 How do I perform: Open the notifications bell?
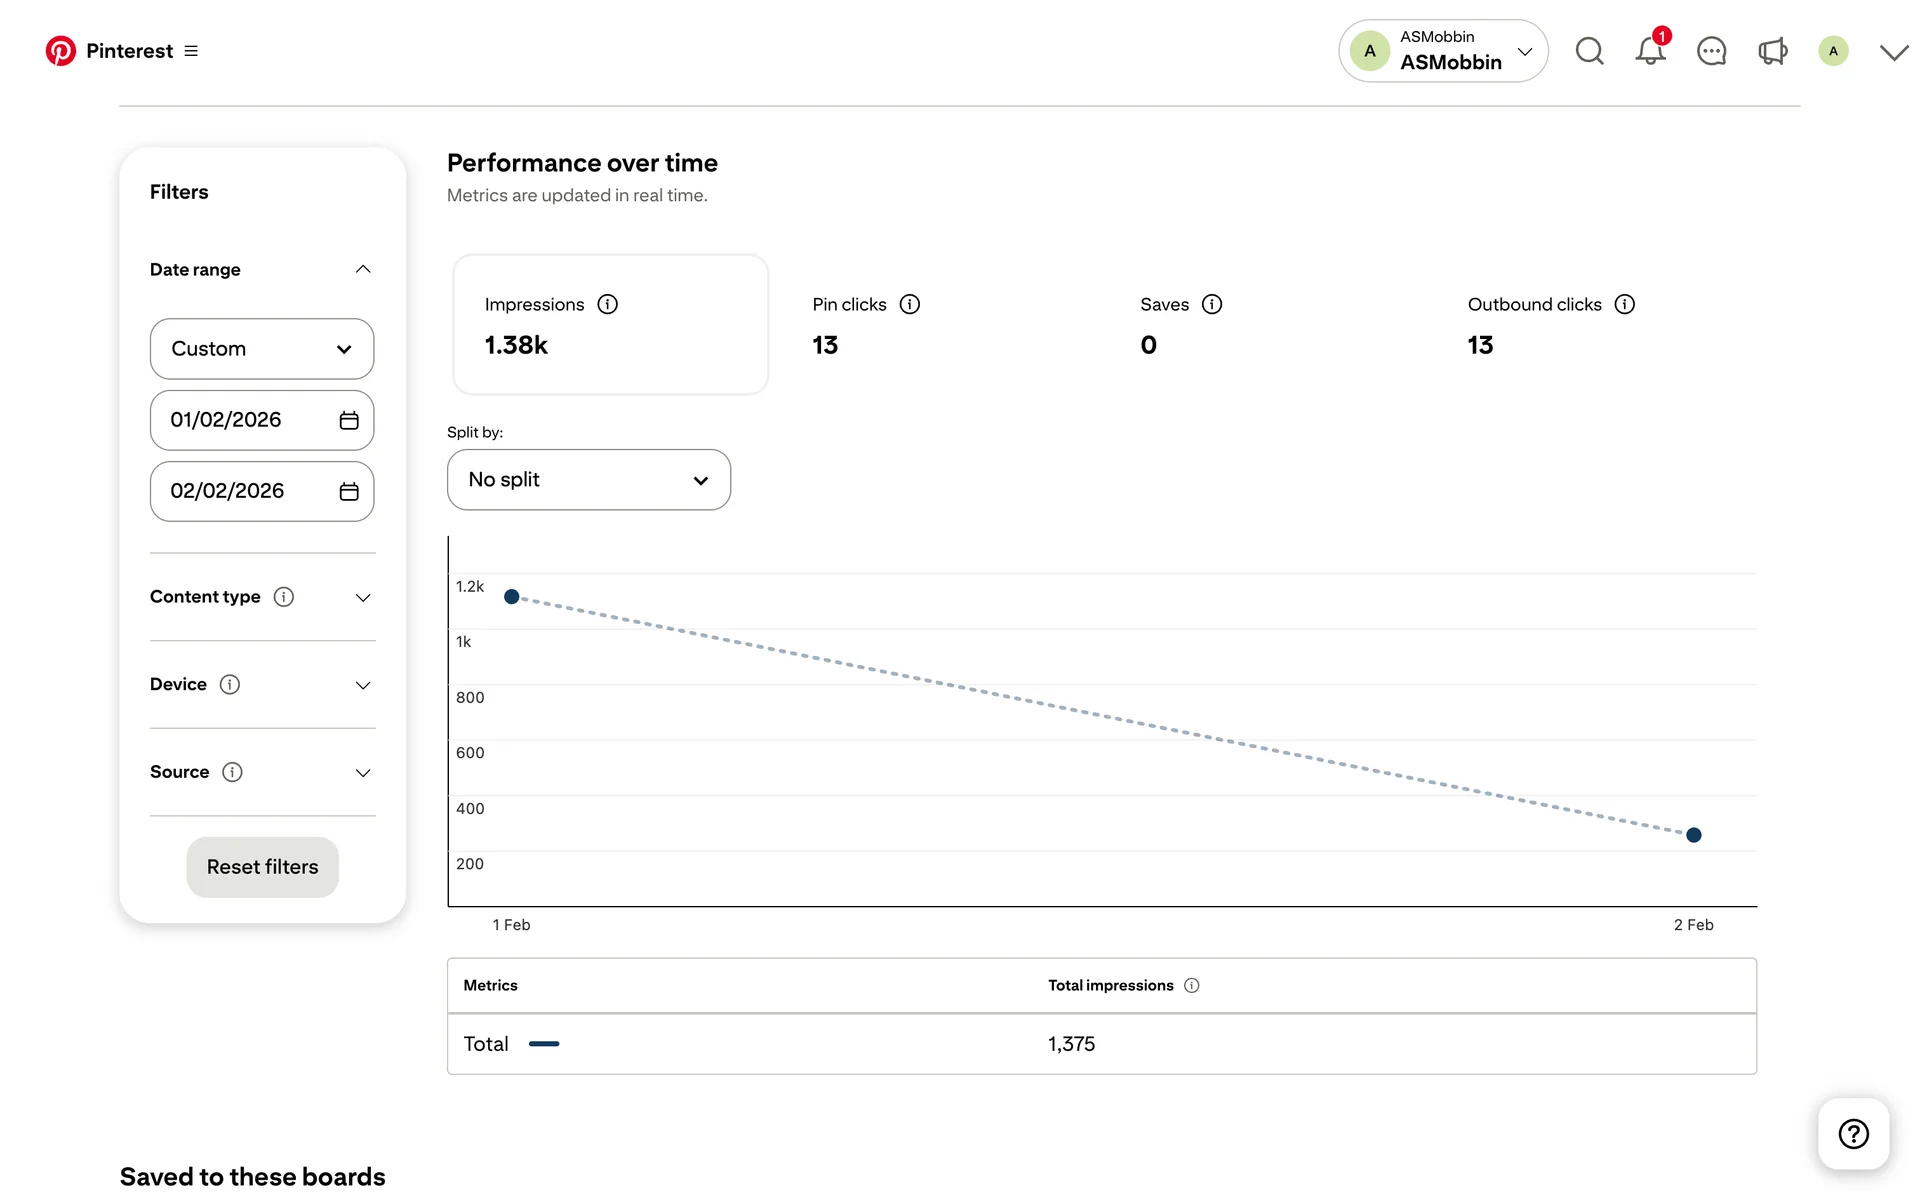pos(1650,51)
